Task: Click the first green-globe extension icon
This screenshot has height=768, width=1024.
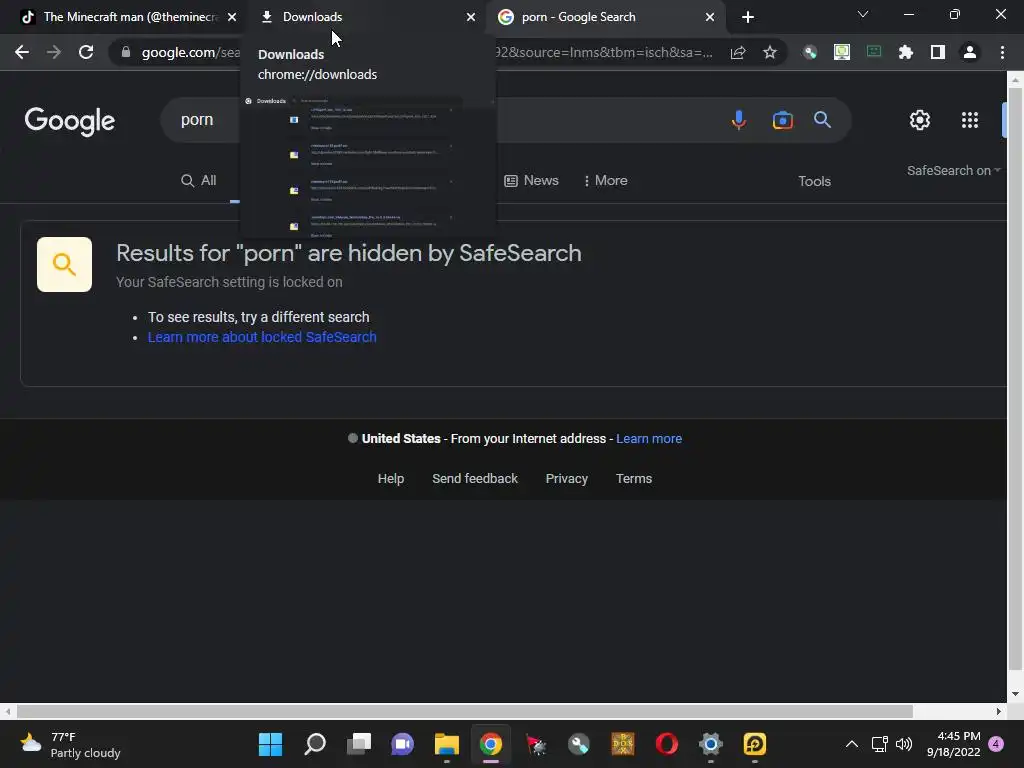Action: pyautogui.click(x=810, y=52)
